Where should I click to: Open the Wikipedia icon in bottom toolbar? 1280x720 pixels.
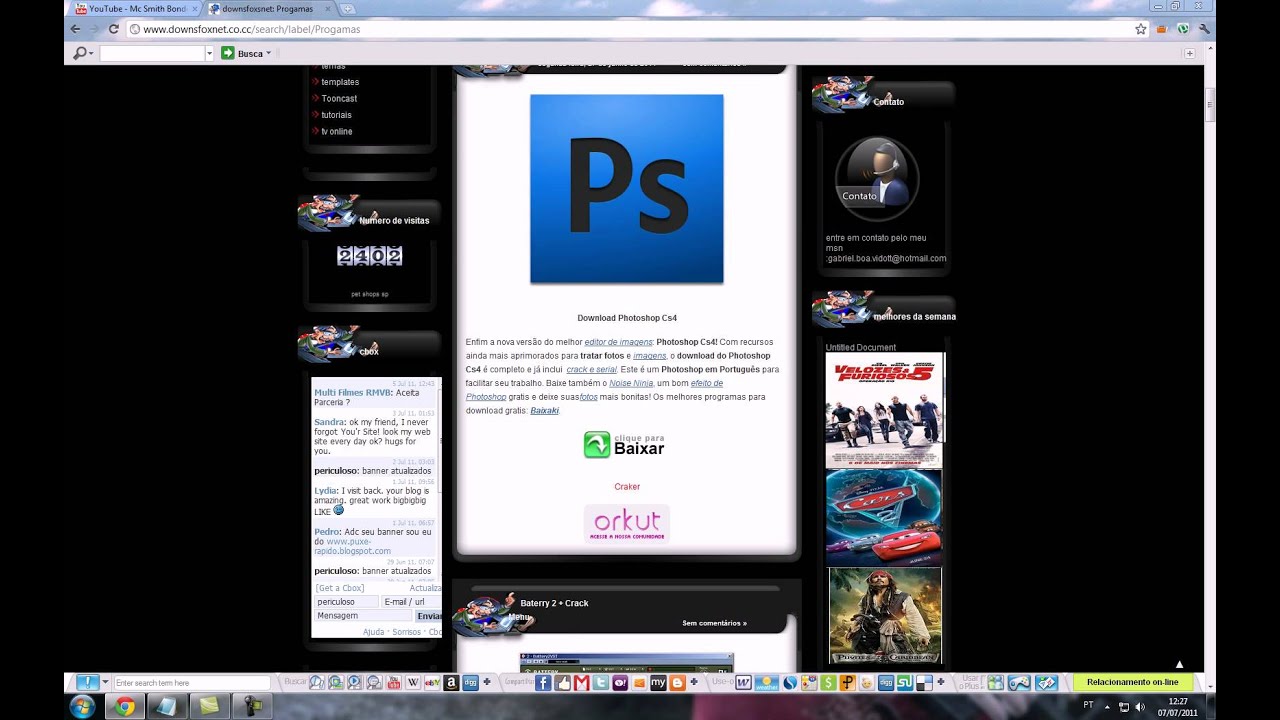413,683
